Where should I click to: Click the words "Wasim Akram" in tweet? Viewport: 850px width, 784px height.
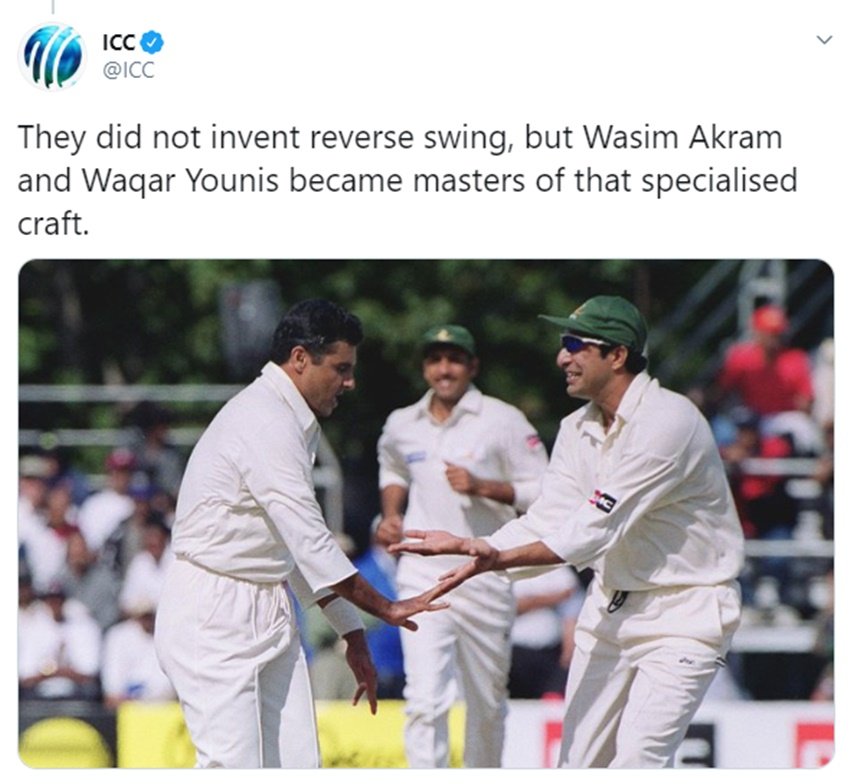682,138
